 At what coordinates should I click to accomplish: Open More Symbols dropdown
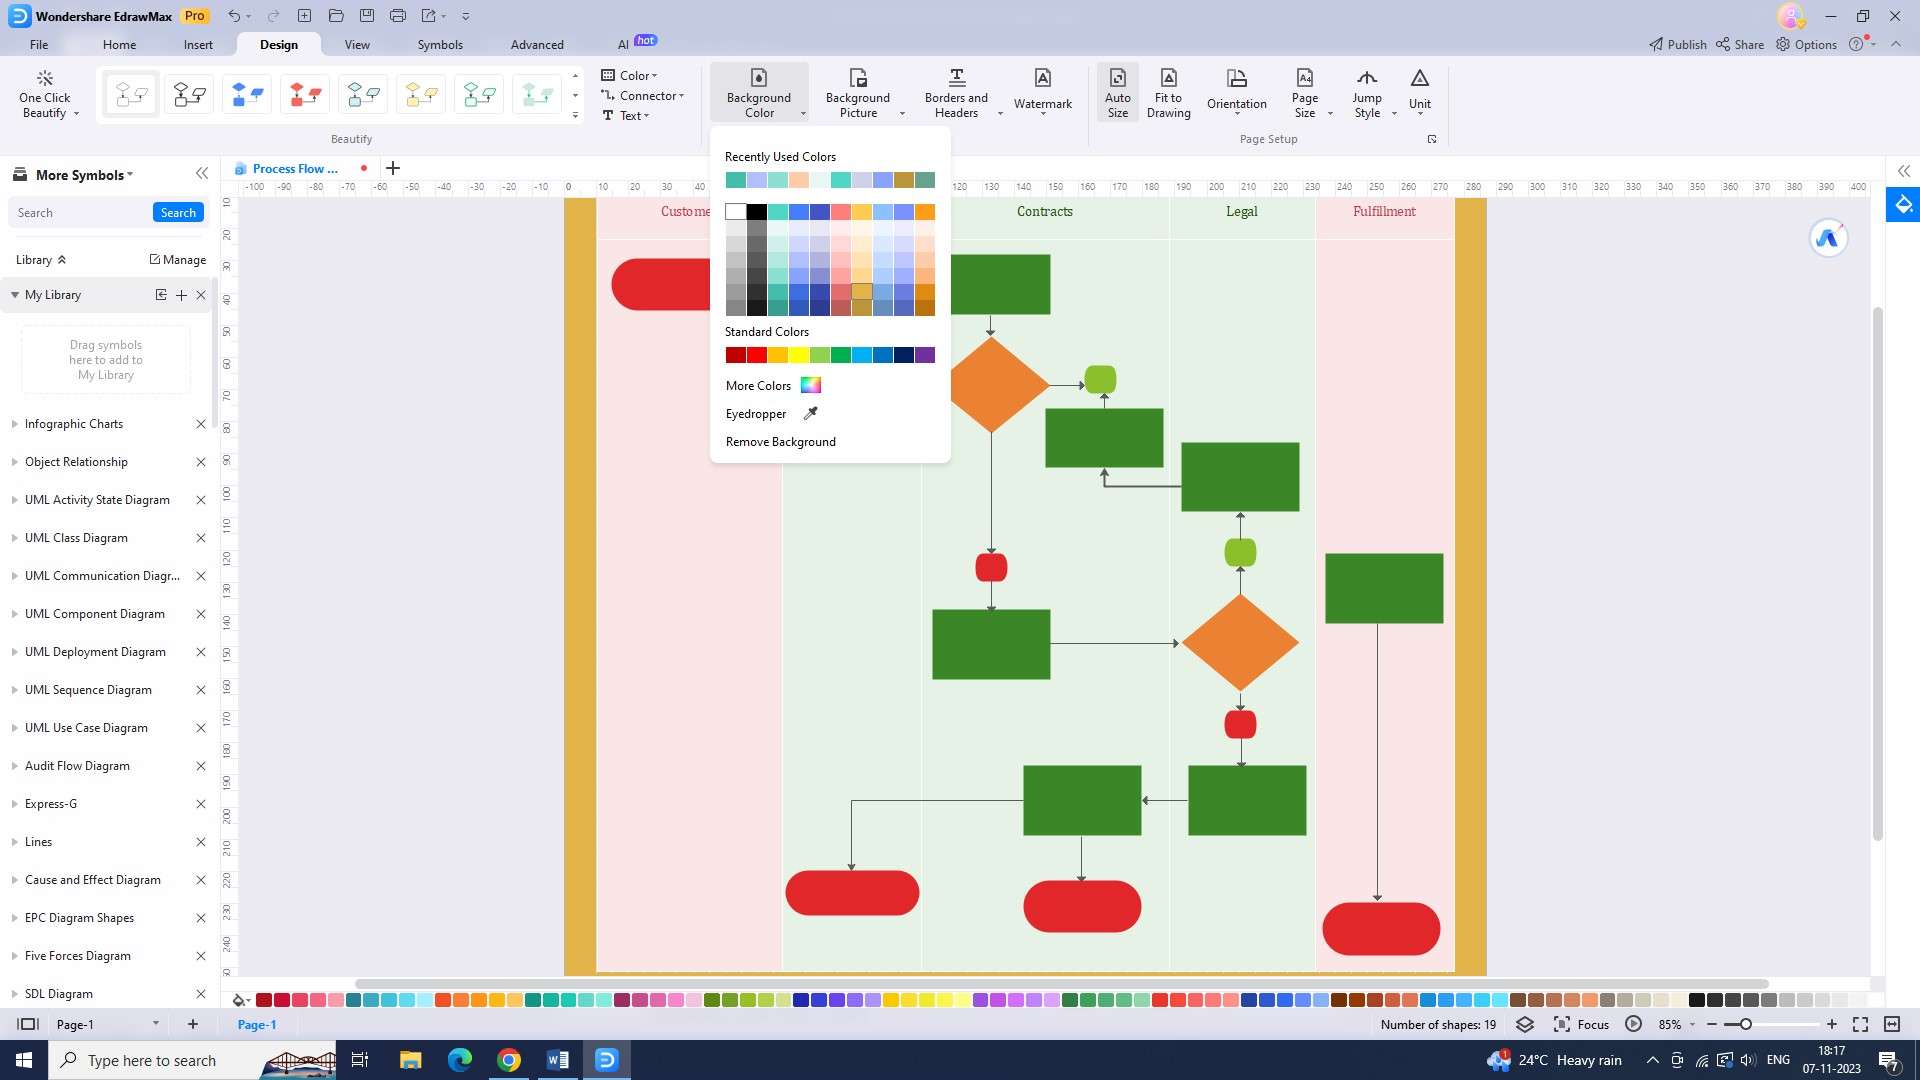coord(84,175)
